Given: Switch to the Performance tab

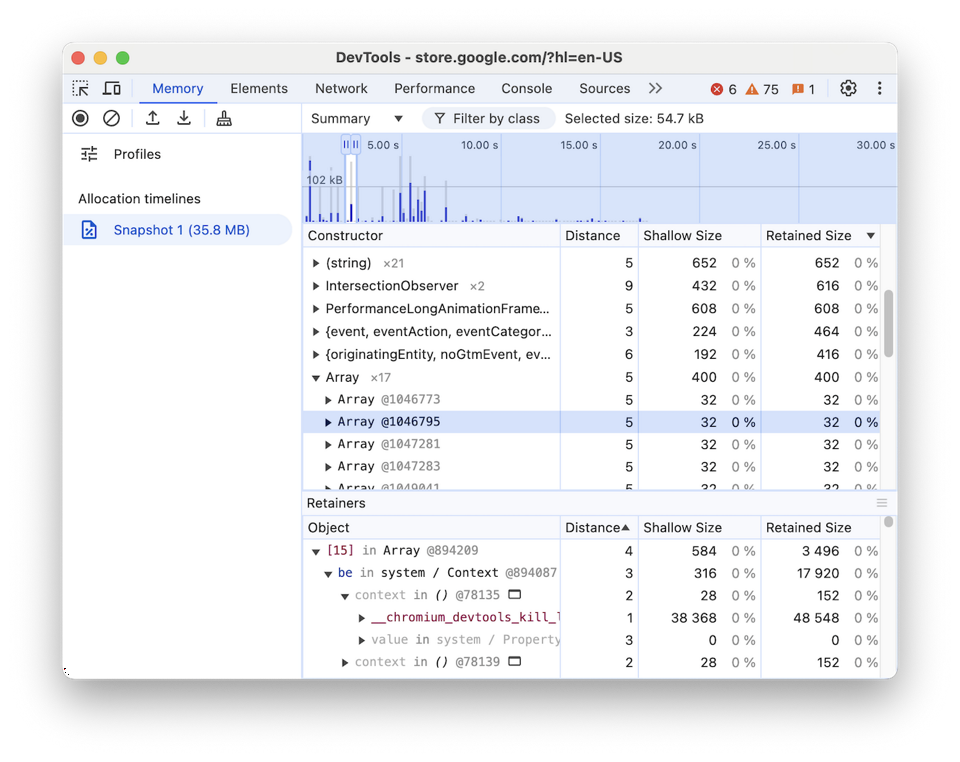Looking at the screenshot, I should (x=435, y=88).
